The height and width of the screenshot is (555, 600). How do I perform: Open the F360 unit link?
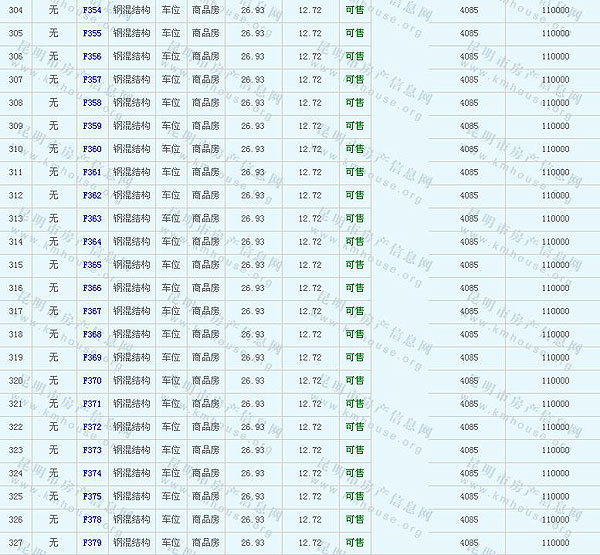click(x=91, y=149)
